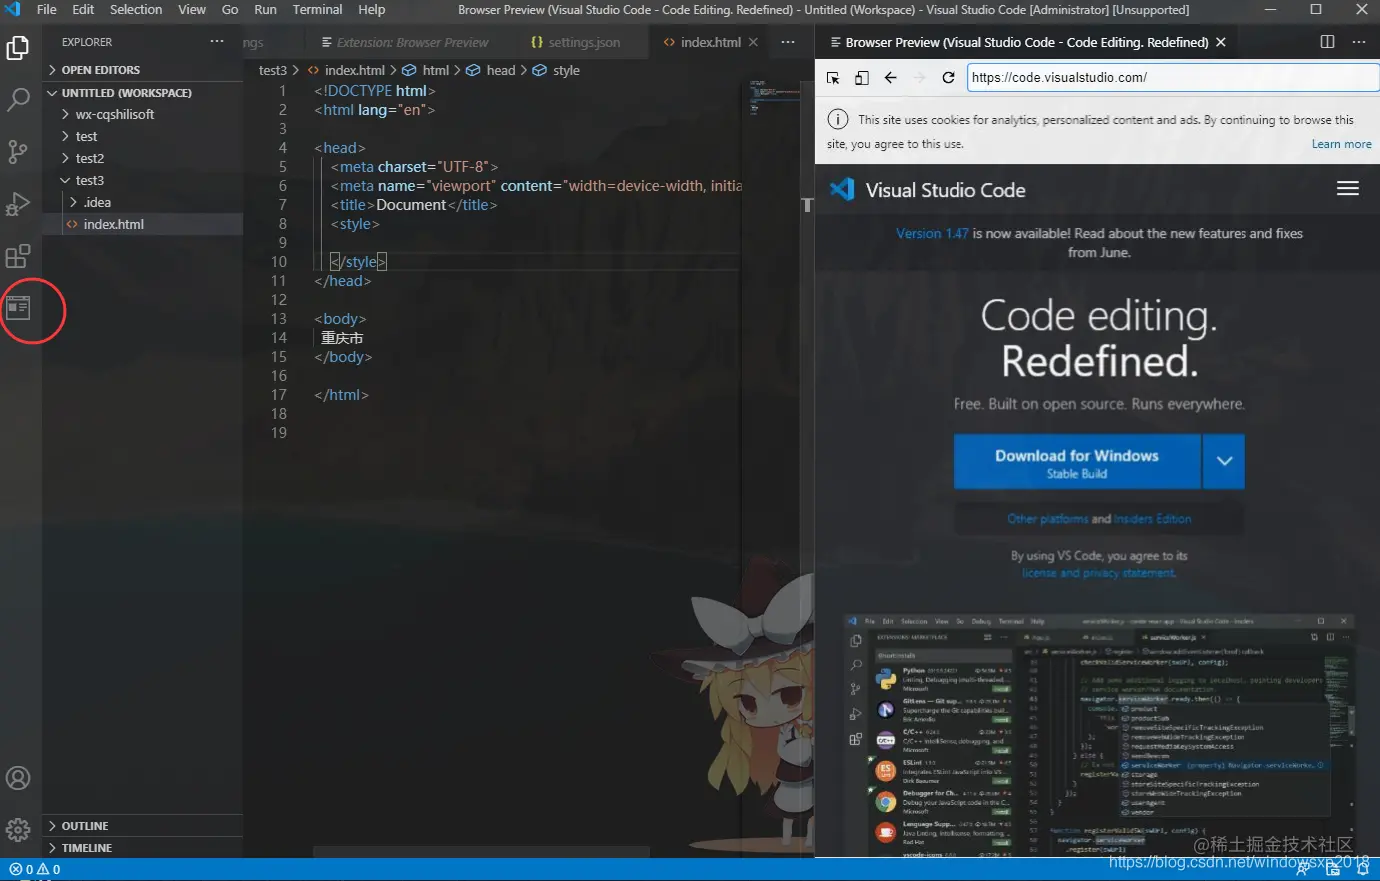This screenshot has height=881, width=1380.
Task: Open the Search view in activity bar
Action: click(18, 100)
